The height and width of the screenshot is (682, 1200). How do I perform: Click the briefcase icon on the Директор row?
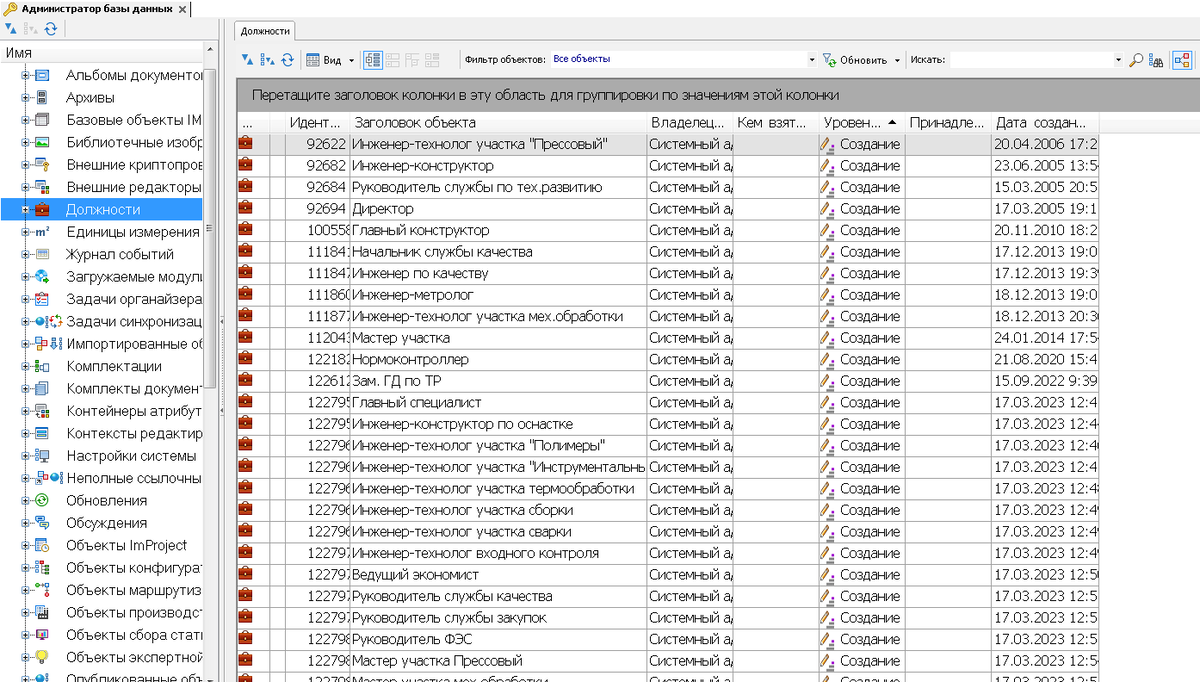pyautogui.click(x=245, y=209)
